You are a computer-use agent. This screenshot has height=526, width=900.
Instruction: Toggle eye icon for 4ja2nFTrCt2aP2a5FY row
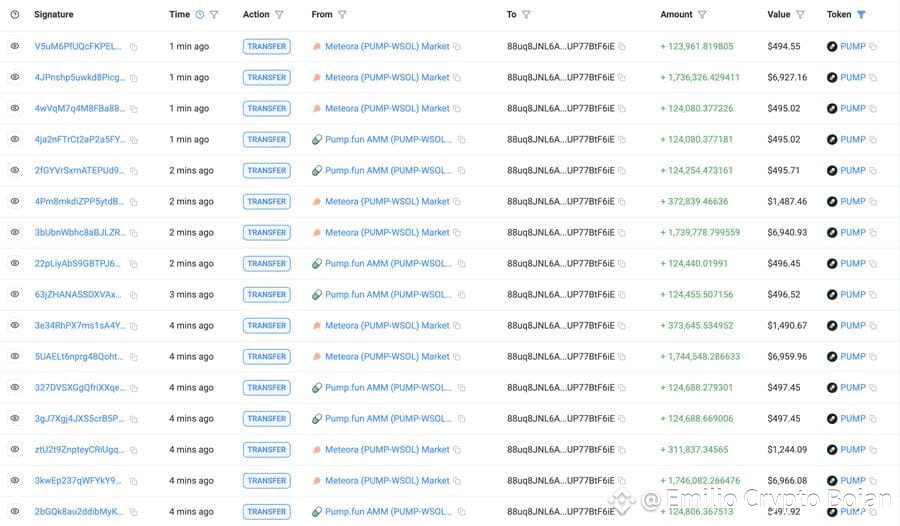click(15, 139)
